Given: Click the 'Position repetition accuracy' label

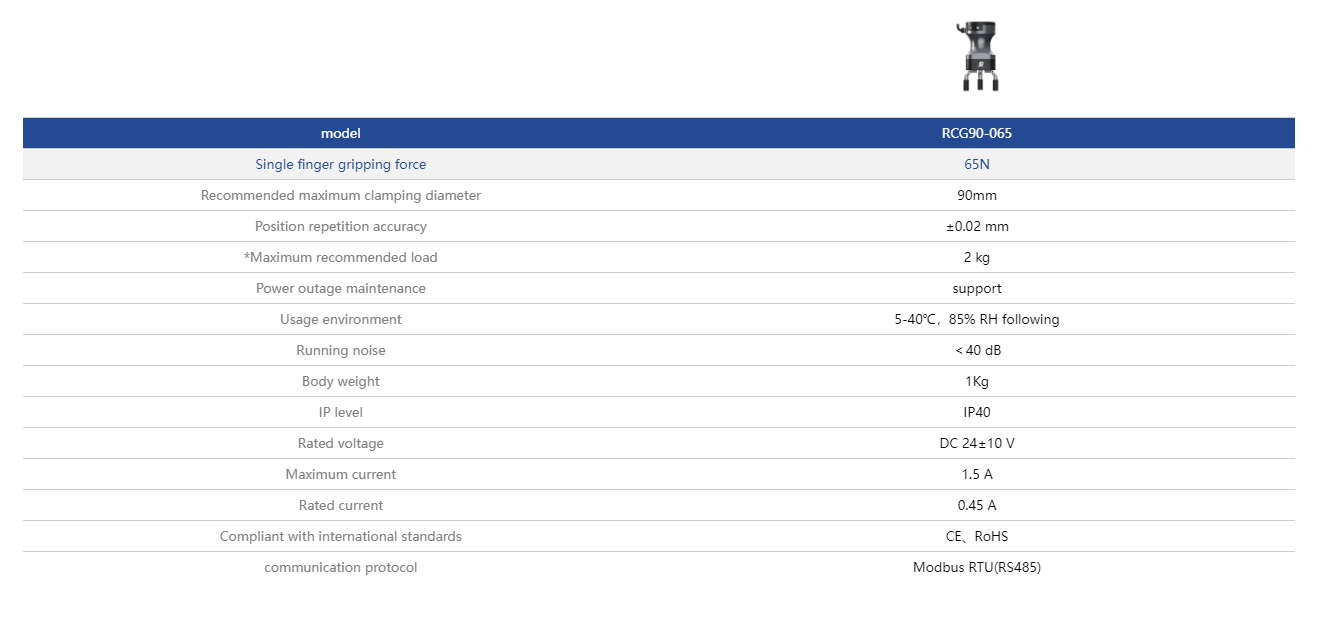Looking at the screenshot, I should coord(341,226).
